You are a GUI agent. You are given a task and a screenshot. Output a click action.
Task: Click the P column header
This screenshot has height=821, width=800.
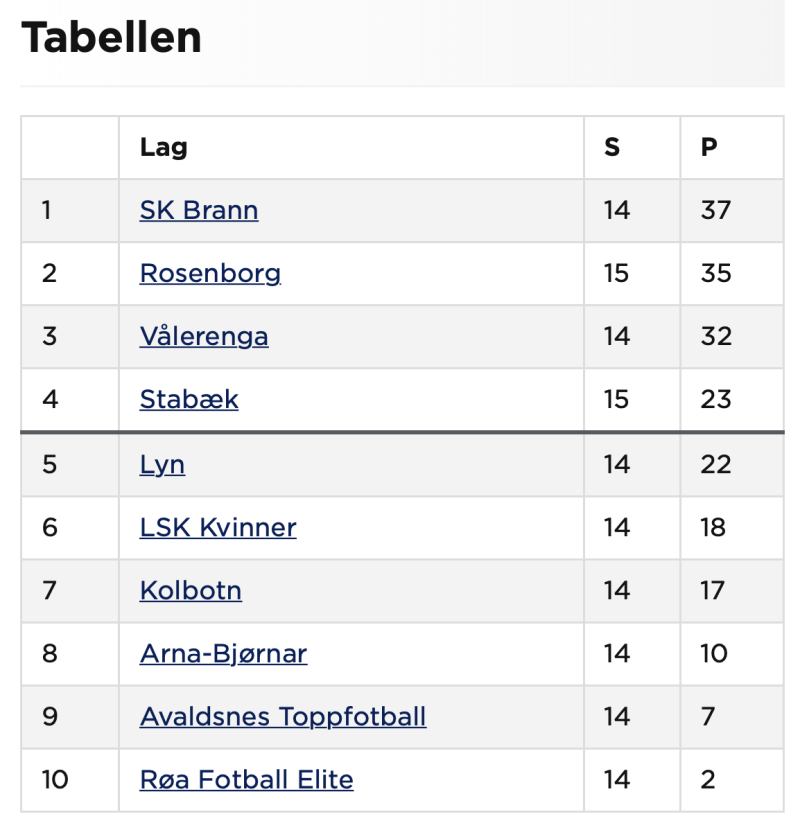709,148
